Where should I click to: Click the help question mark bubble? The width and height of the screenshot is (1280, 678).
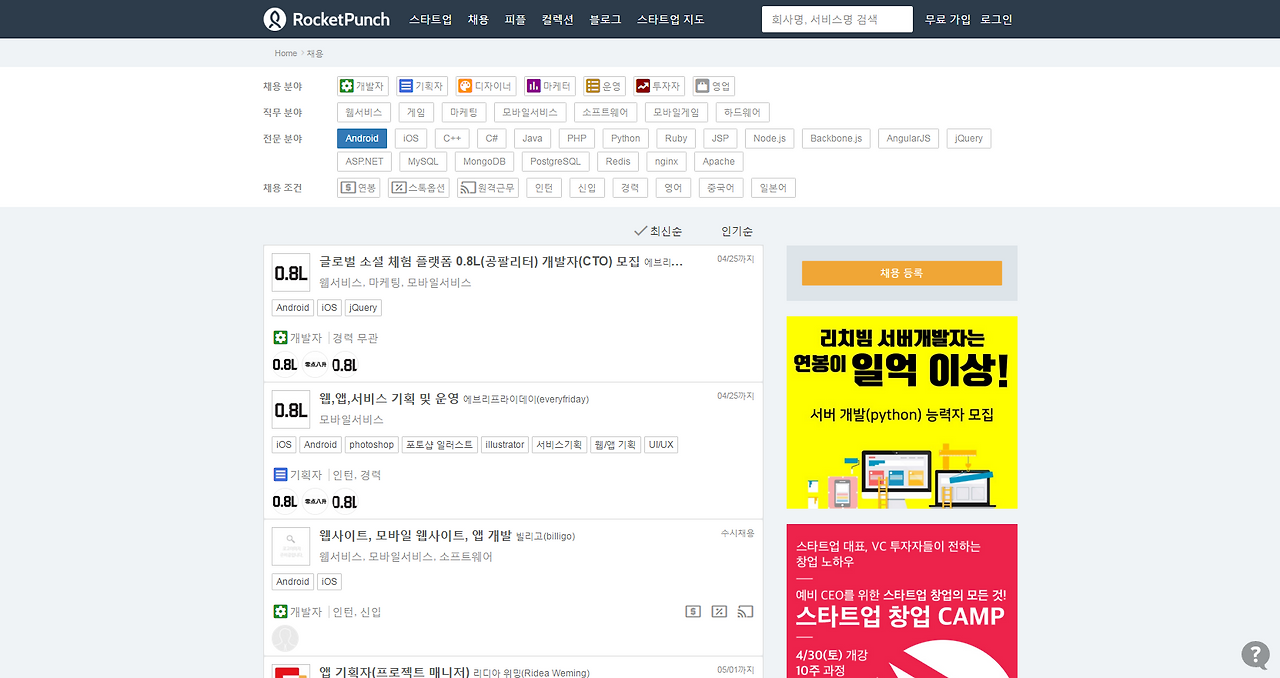1255,655
